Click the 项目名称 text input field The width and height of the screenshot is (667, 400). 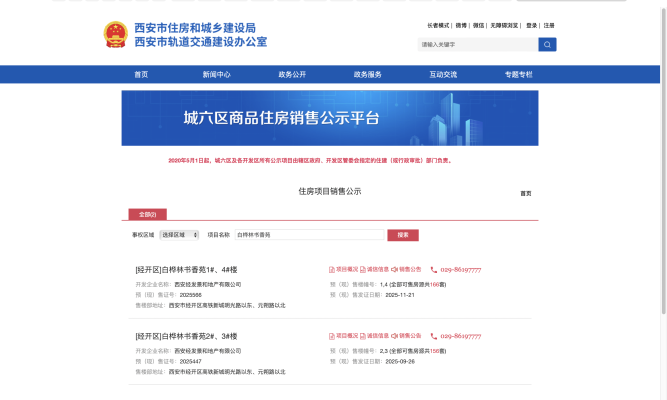[x=310, y=235]
